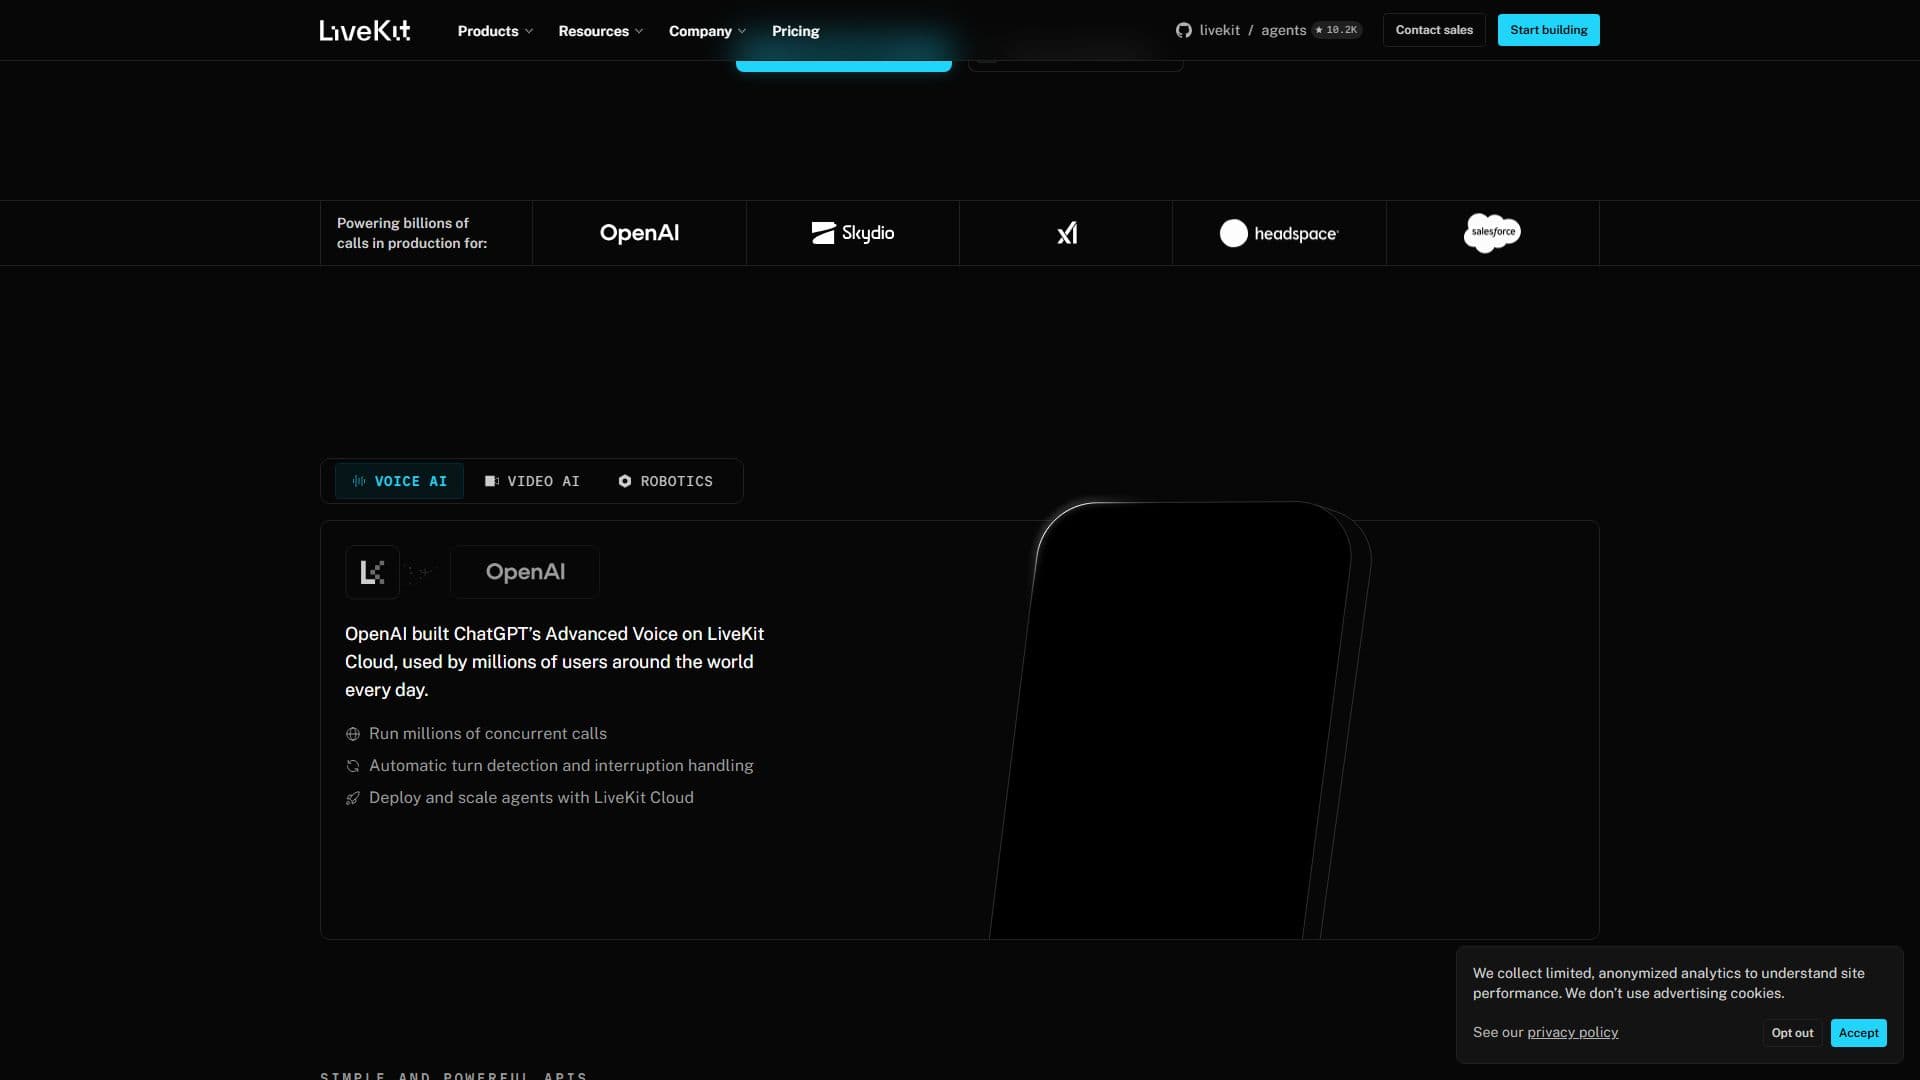Click the Robotics gear icon

click(625, 481)
